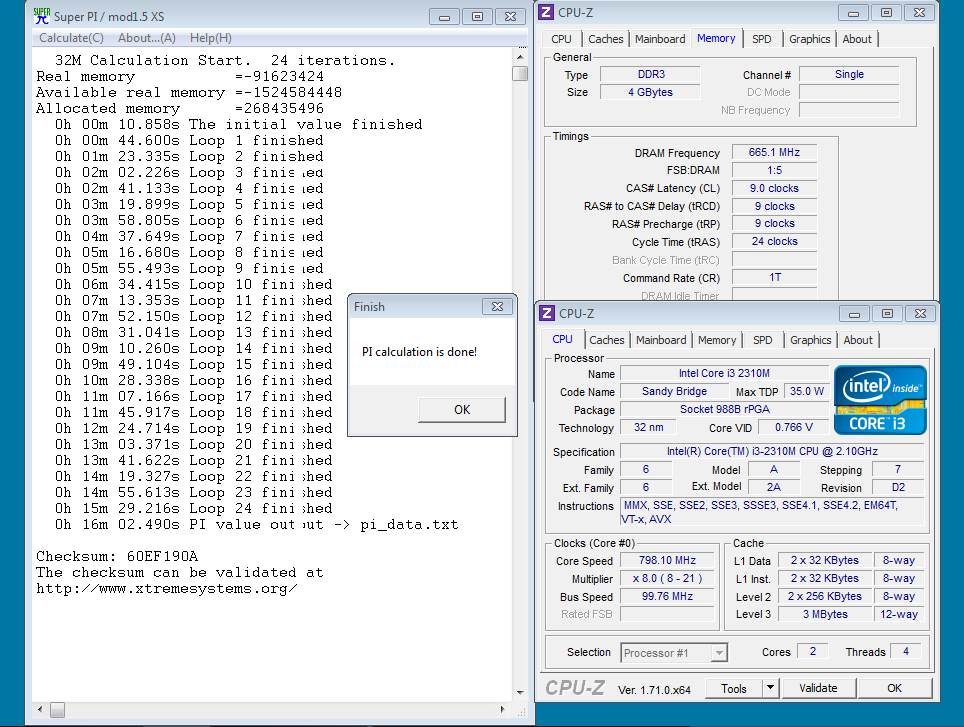Viewport: 964px width, 727px height.
Task: Click the Core Speed value 798.10 MHz
Action: (x=667, y=560)
